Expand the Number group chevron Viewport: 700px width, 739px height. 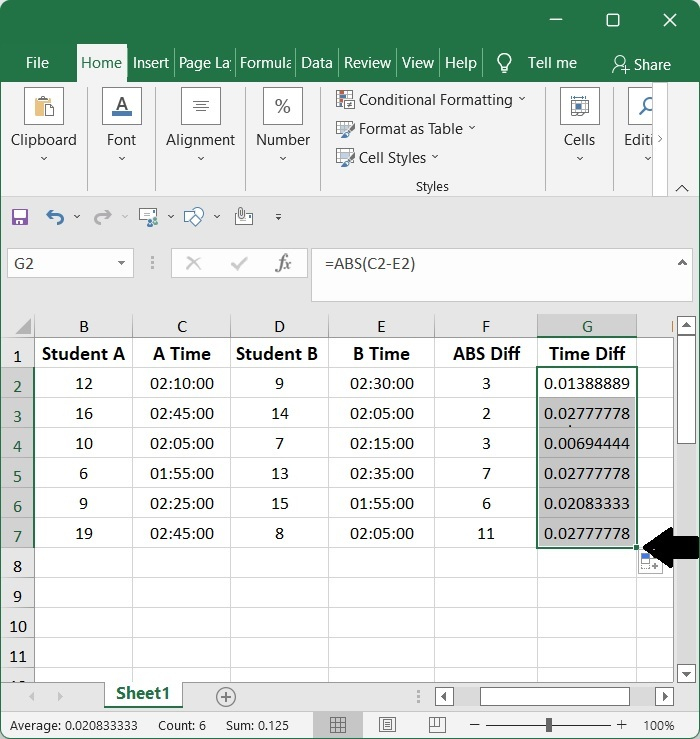pos(283,159)
